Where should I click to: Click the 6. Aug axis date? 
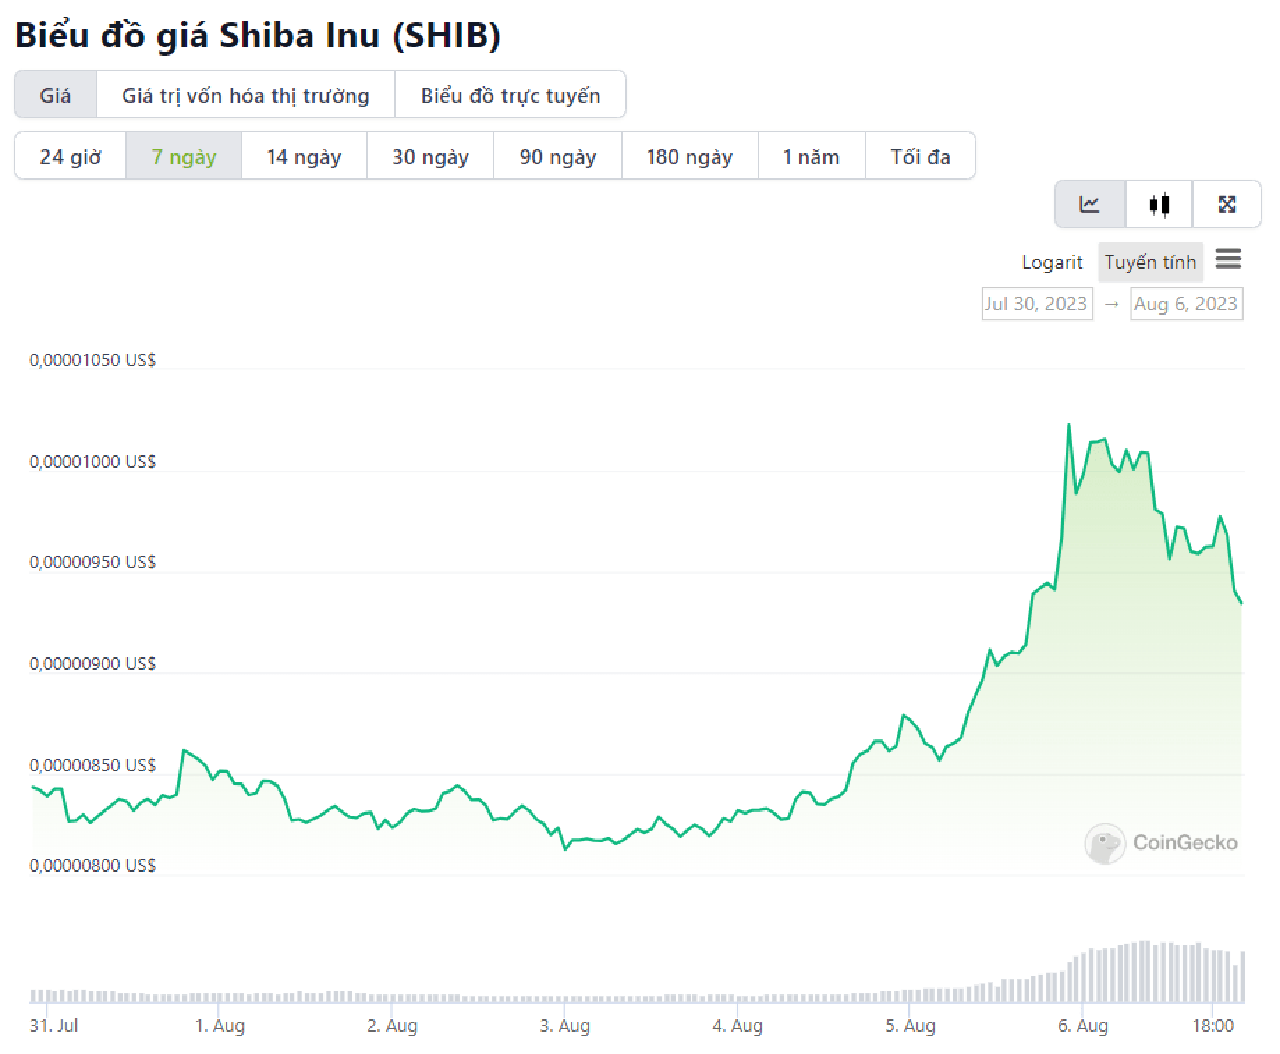pyautogui.click(x=1083, y=1025)
